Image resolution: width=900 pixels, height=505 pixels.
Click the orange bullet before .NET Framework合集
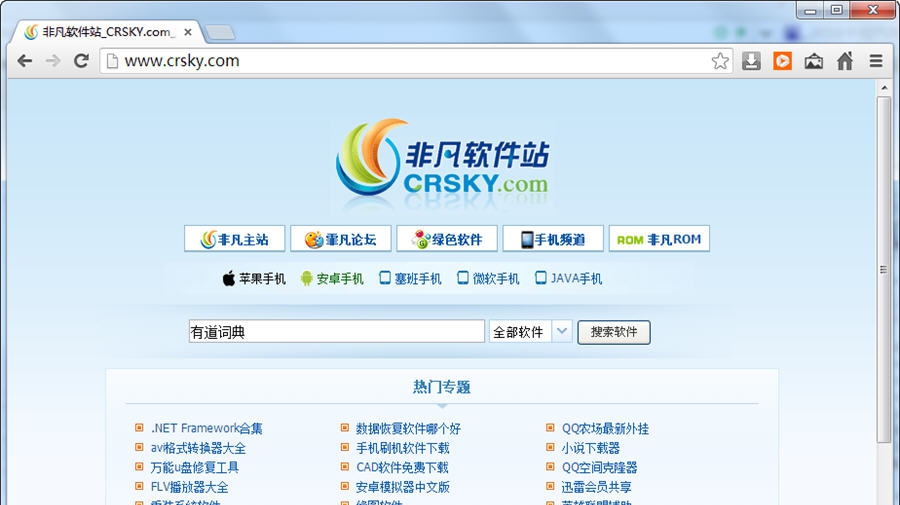pos(139,428)
